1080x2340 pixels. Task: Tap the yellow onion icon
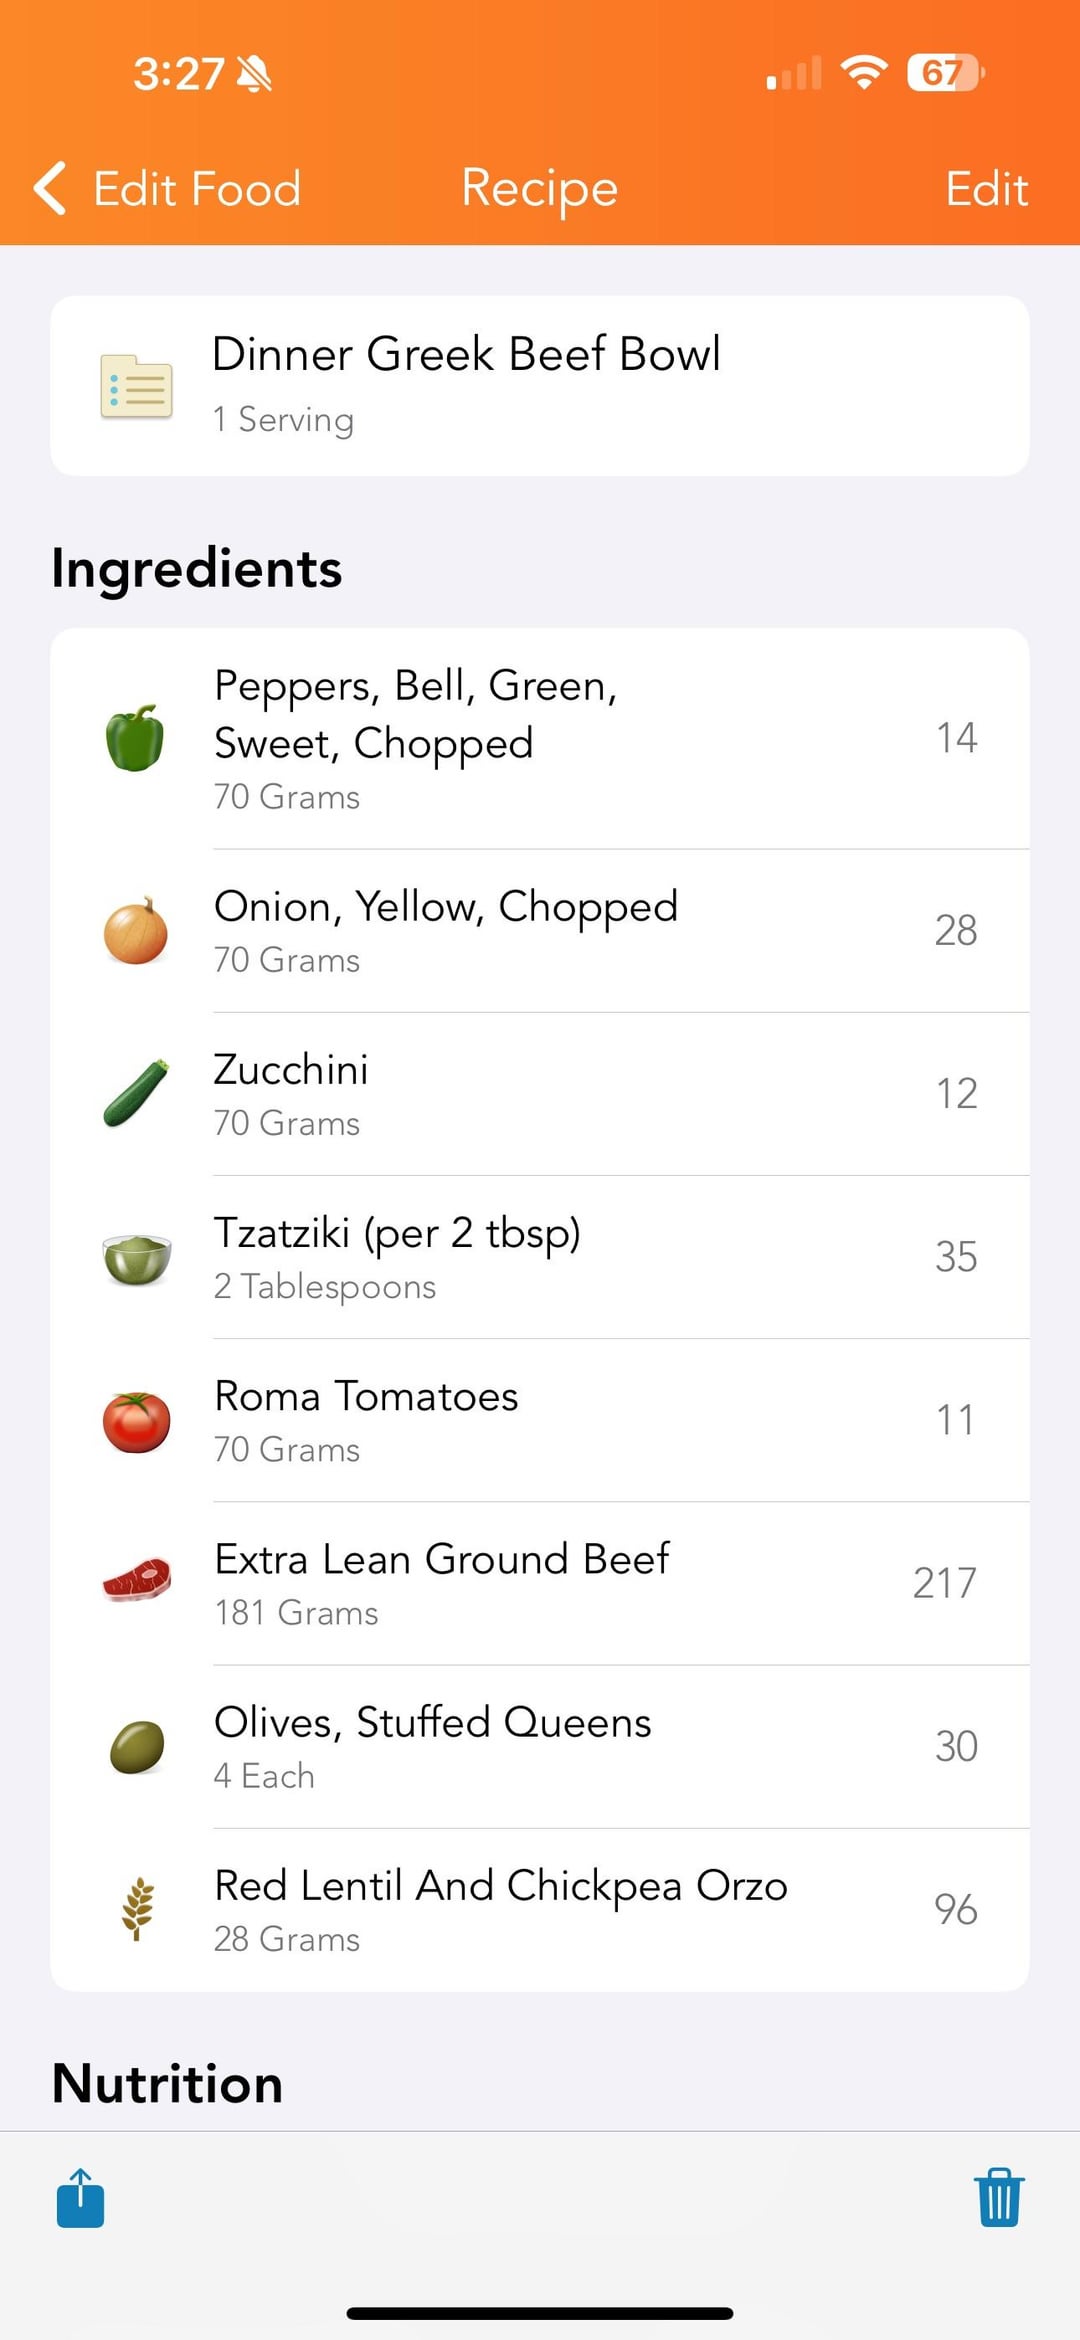(x=136, y=931)
